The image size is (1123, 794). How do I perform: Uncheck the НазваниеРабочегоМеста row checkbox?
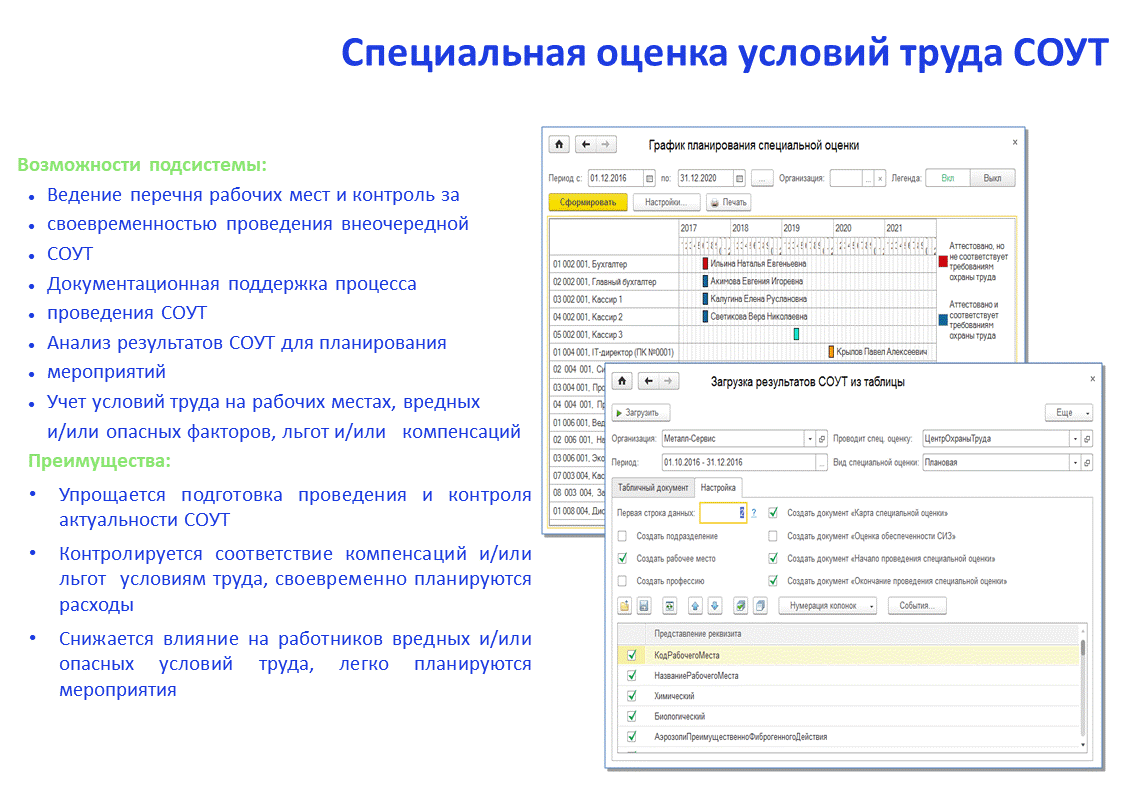pyautogui.click(x=632, y=675)
